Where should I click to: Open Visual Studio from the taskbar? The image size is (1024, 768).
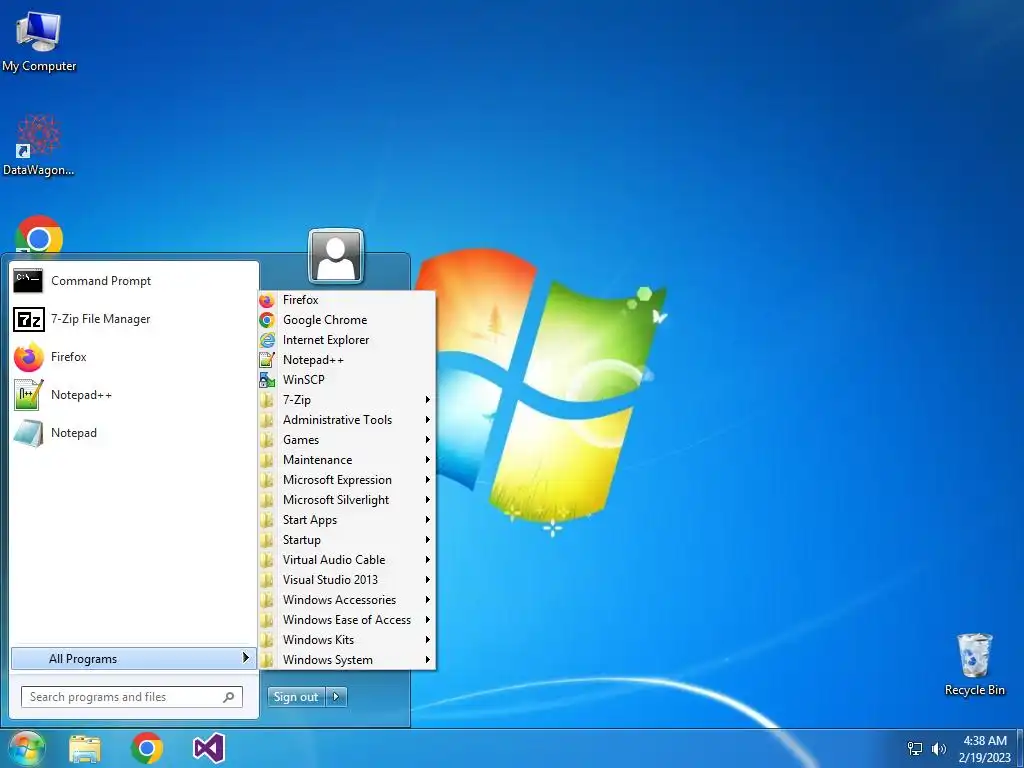(x=209, y=748)
